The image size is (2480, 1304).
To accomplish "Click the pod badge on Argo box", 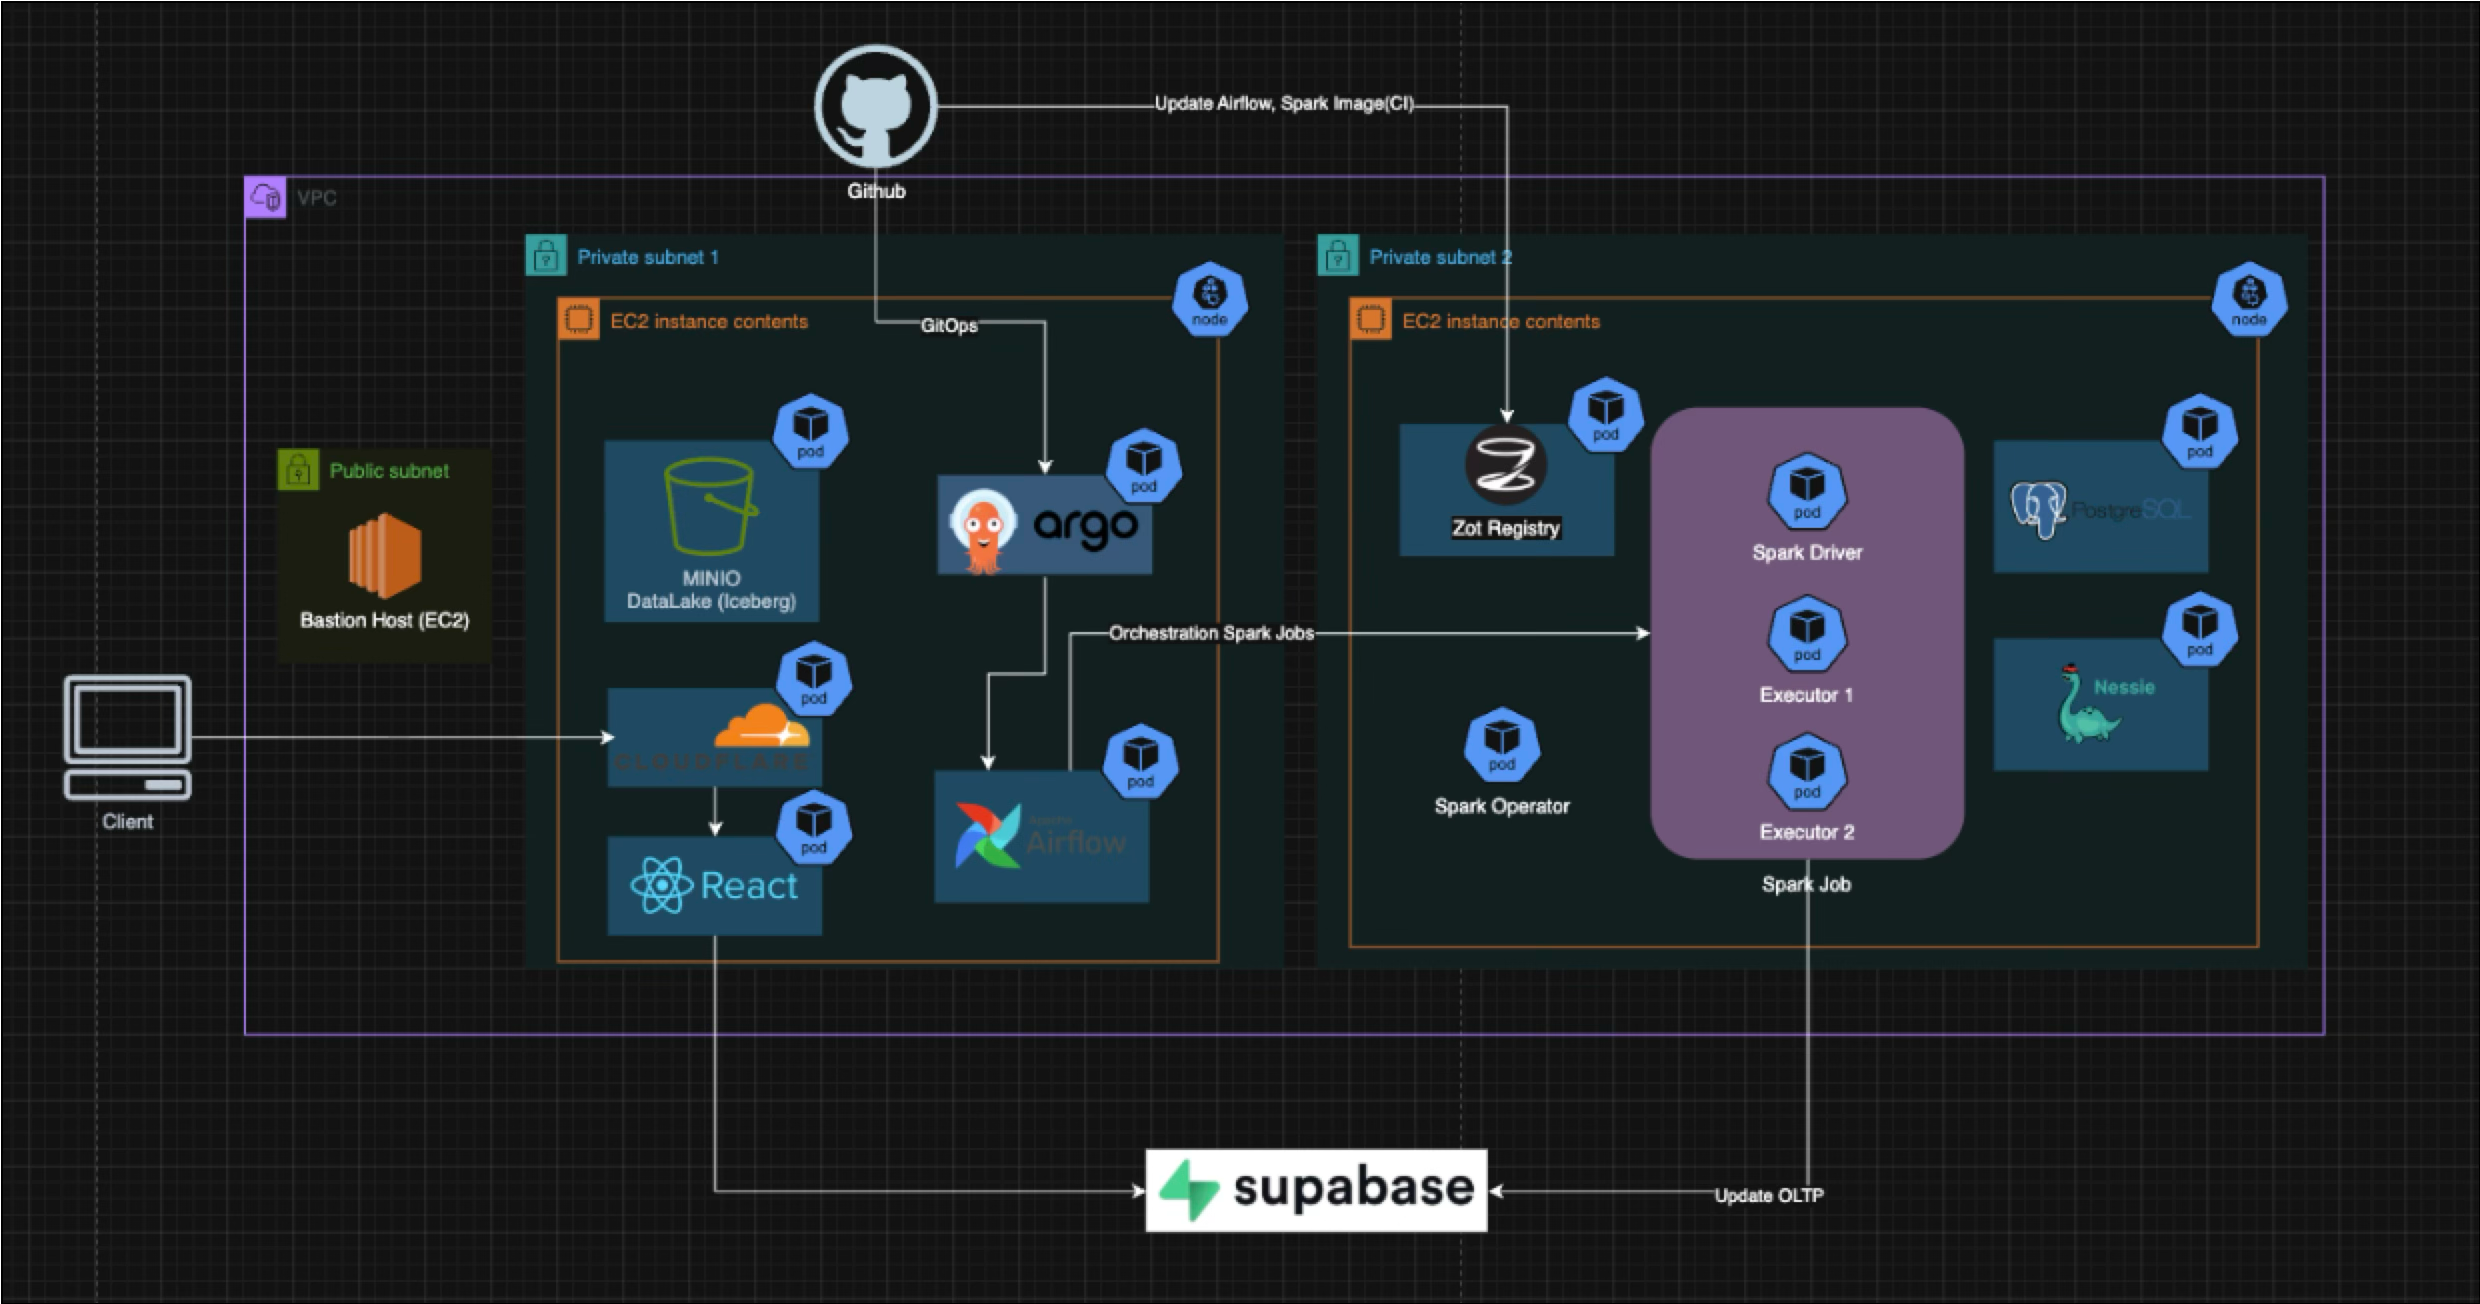I will coord(1144,467).
